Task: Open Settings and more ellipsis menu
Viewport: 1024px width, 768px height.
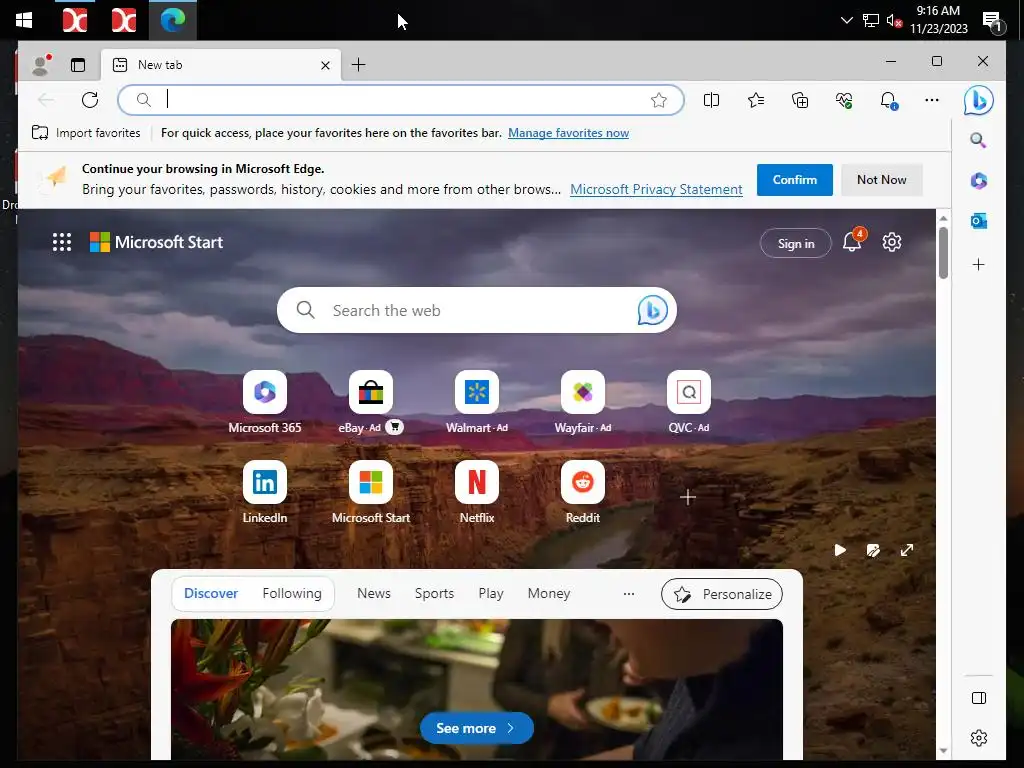Action: pos(932,100)
